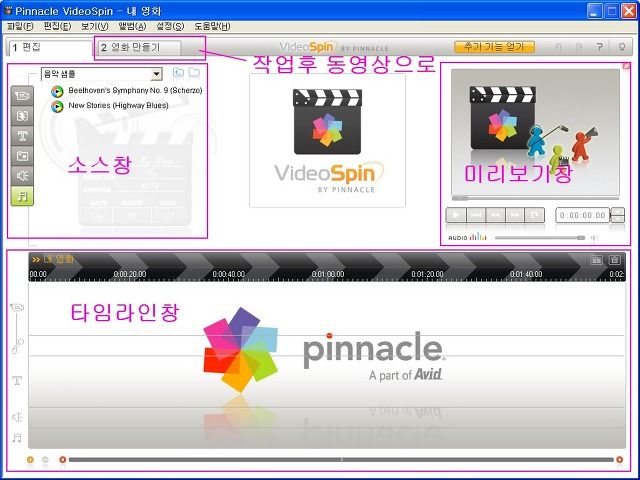Click the AUDIO level meter bars
The width and height of the screenshot is (640, 480).
point(478,237)
